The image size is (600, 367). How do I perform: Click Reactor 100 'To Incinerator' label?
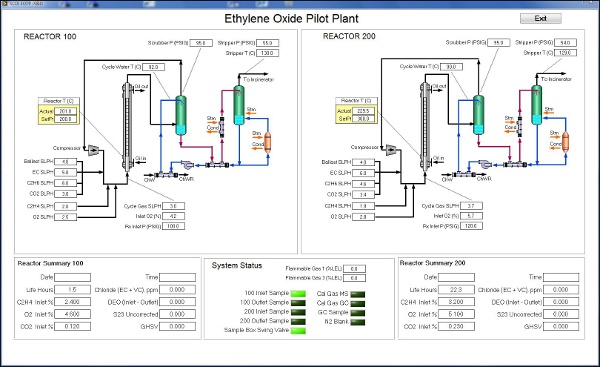click(x=259, y=80)
